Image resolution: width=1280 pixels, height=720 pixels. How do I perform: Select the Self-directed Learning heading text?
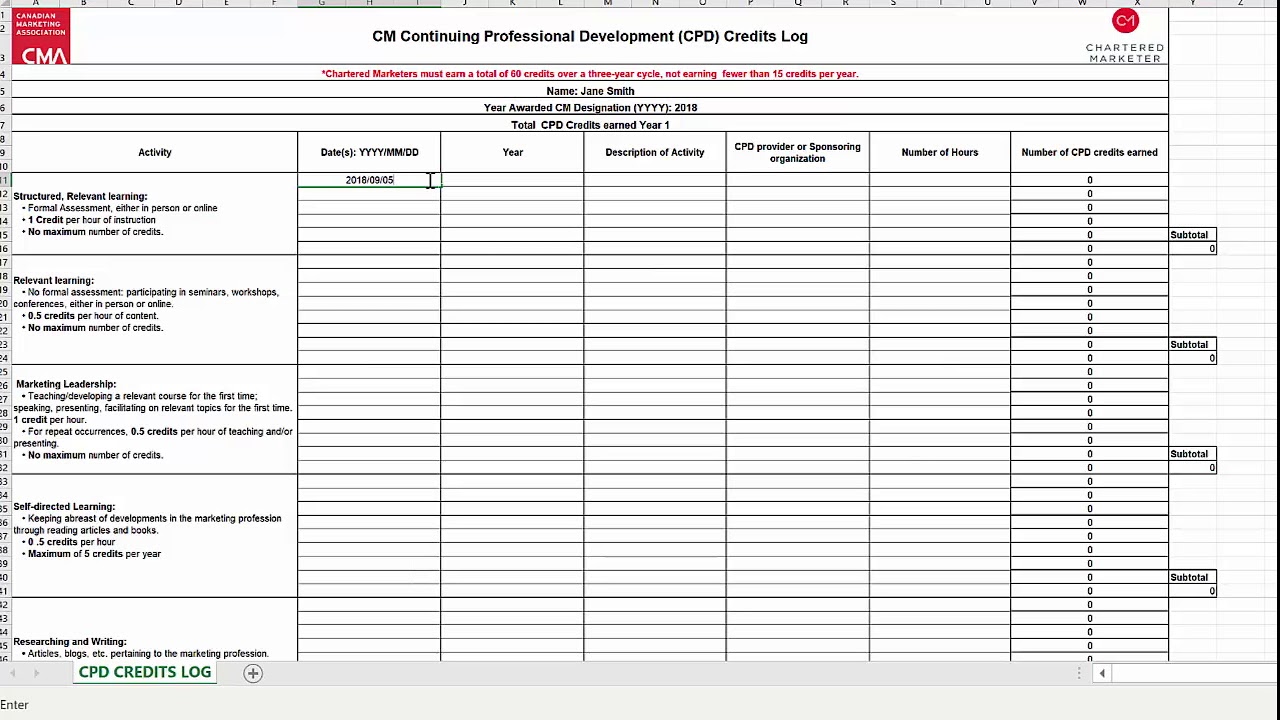tap(64, 507)
